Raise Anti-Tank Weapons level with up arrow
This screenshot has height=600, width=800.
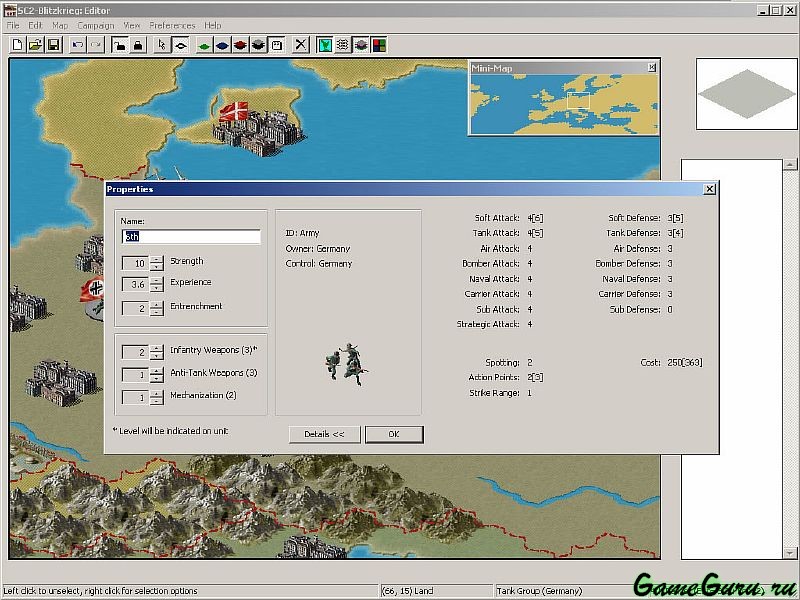157,371
